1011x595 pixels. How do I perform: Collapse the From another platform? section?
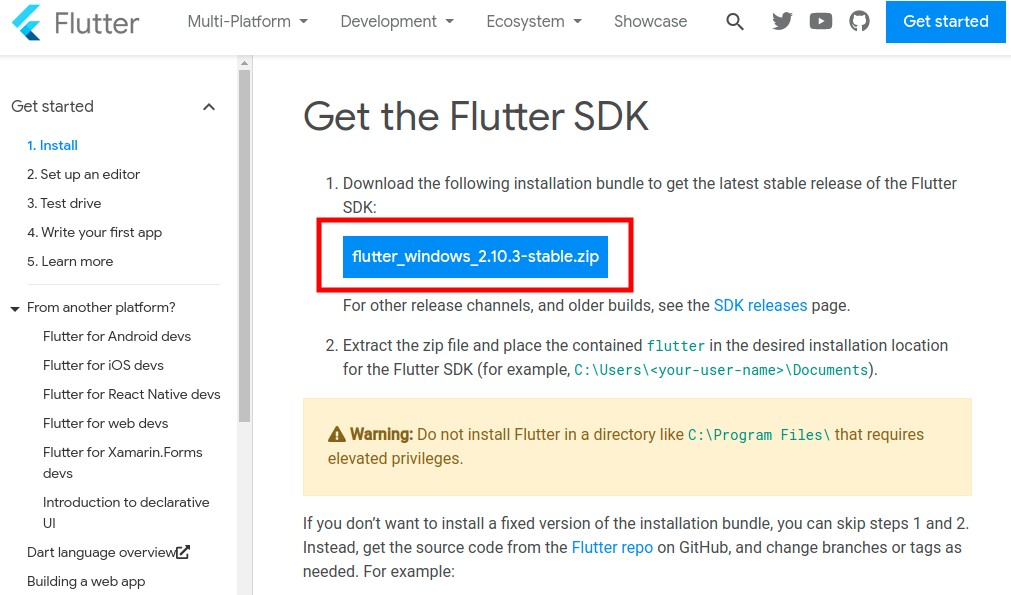[x=15, y=309]
